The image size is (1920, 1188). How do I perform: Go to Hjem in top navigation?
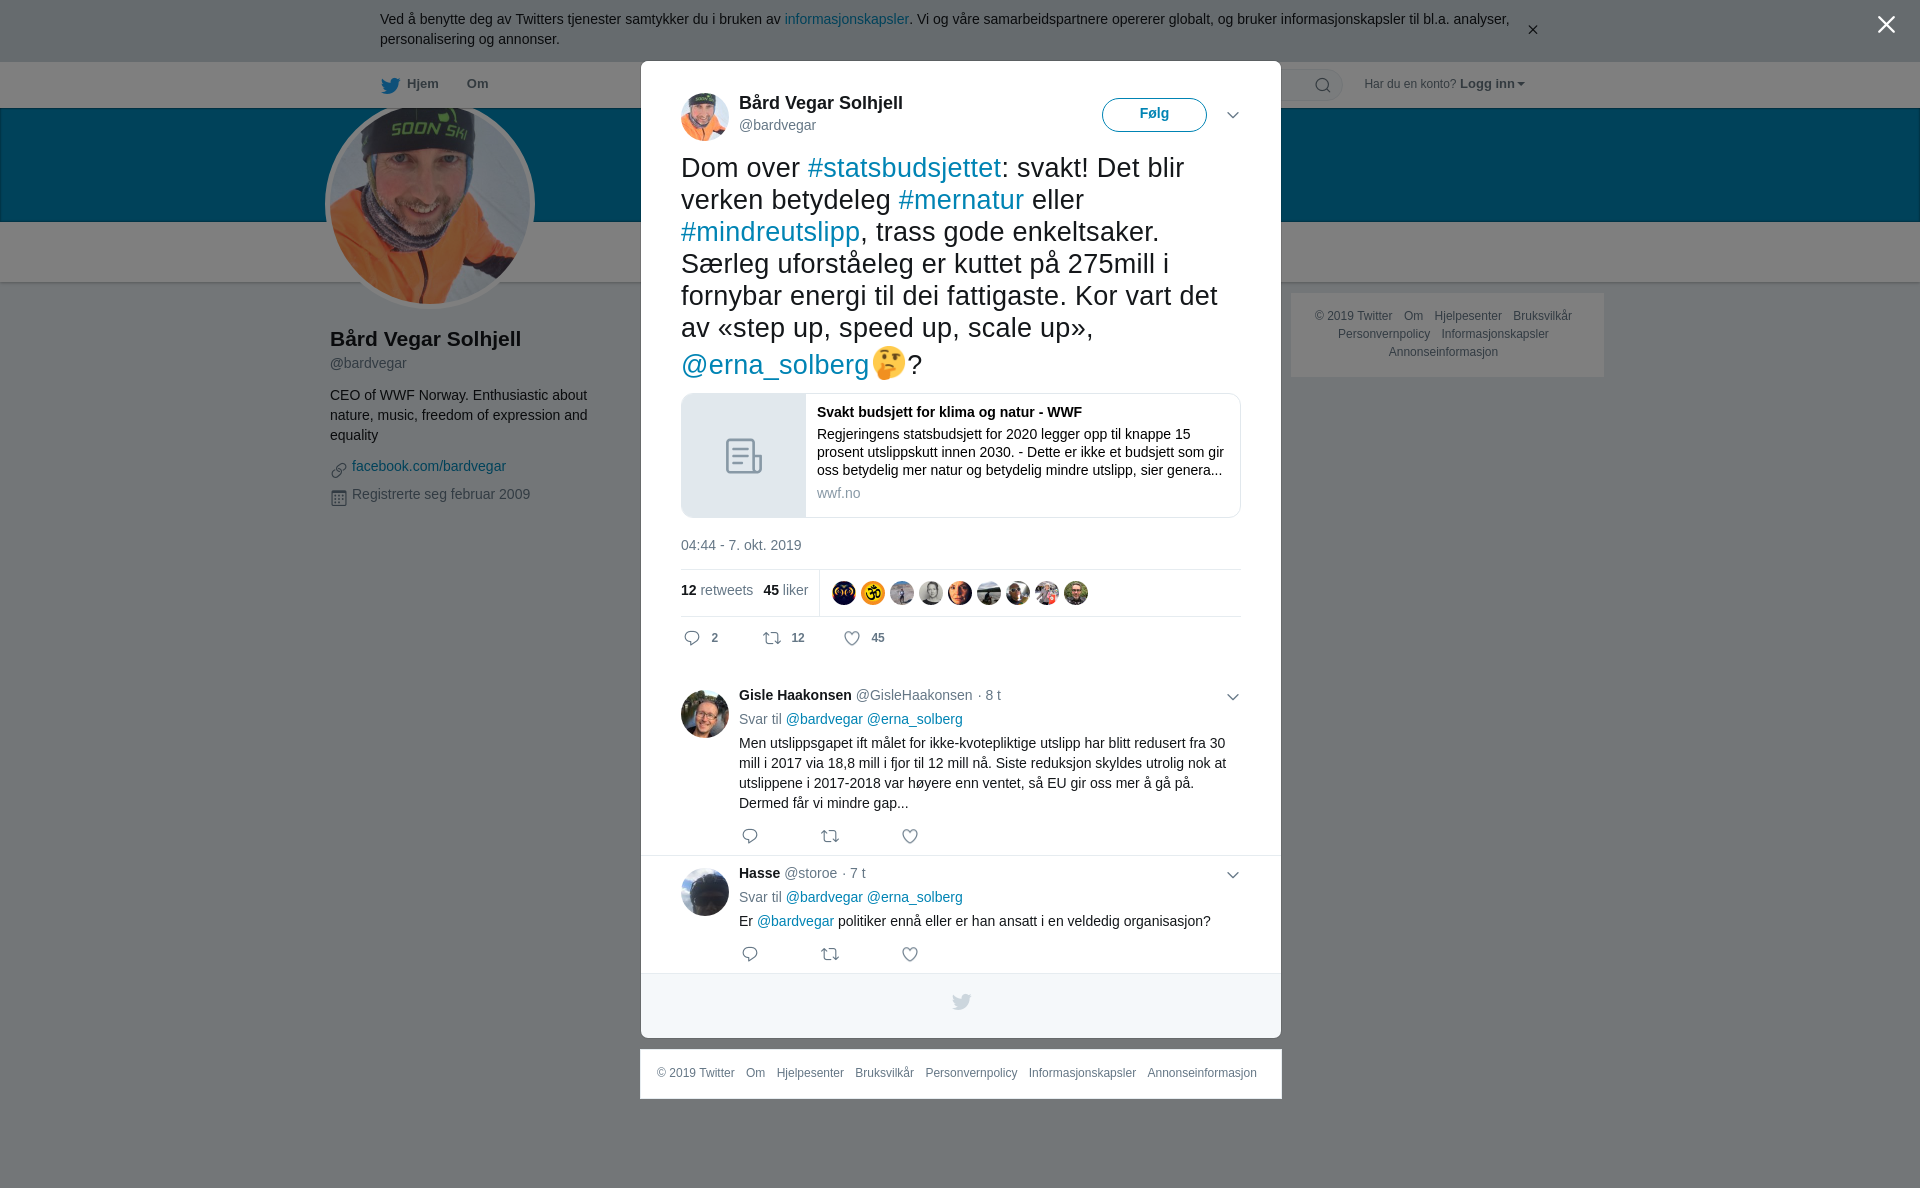click(x=410, y=84)
